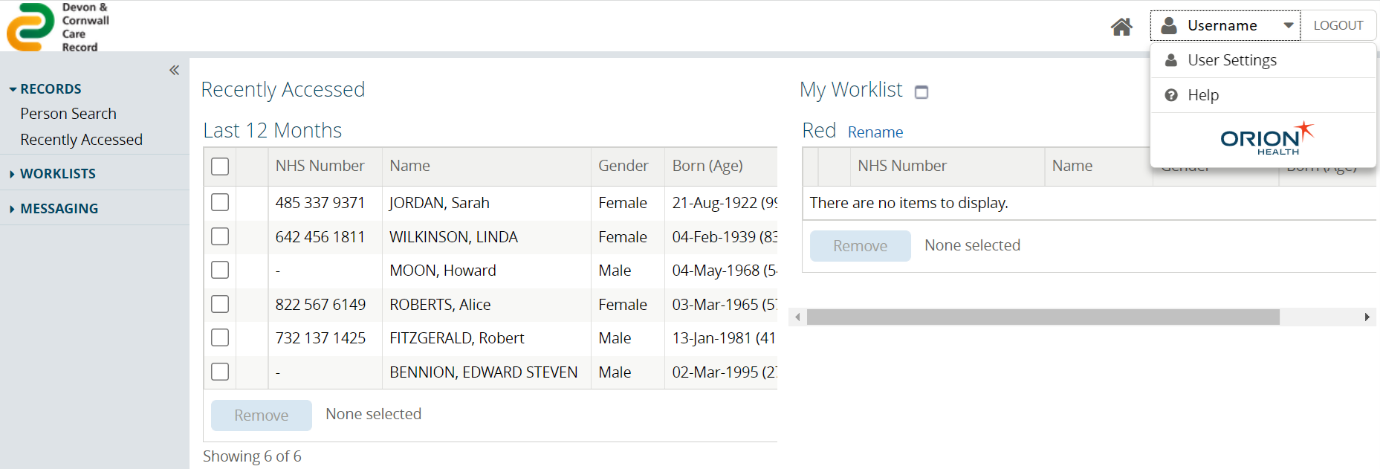Viewport: 1380px width, 469px height.
Task: Select Help from the user menu
Action: [1203, 95]
